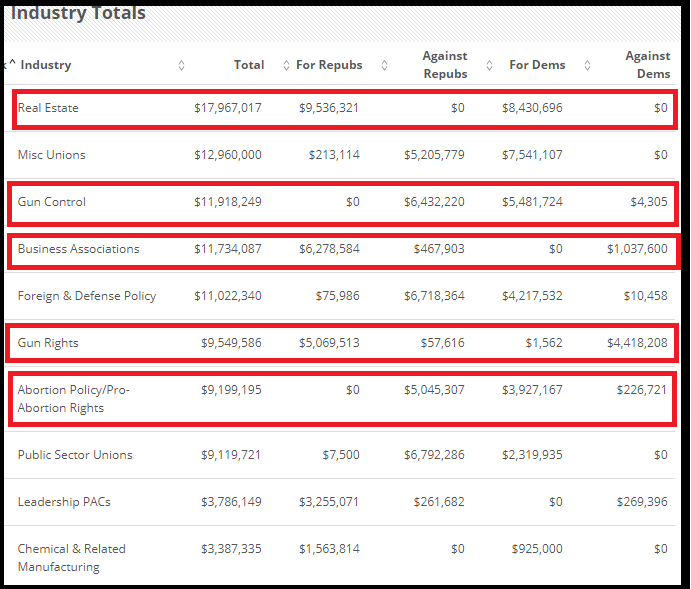Select the For Dems column header

coord(537,65)
